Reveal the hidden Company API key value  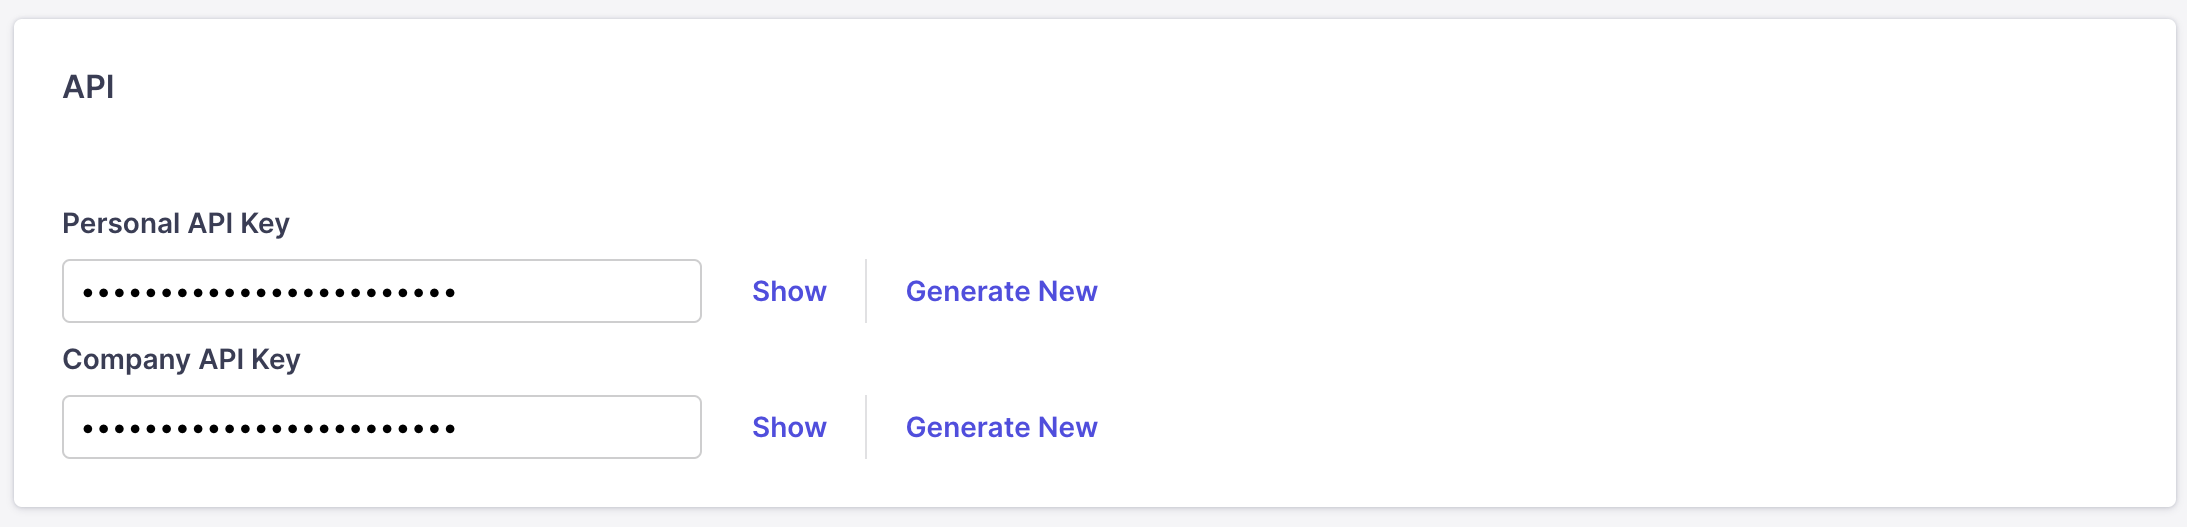[789, 427]
